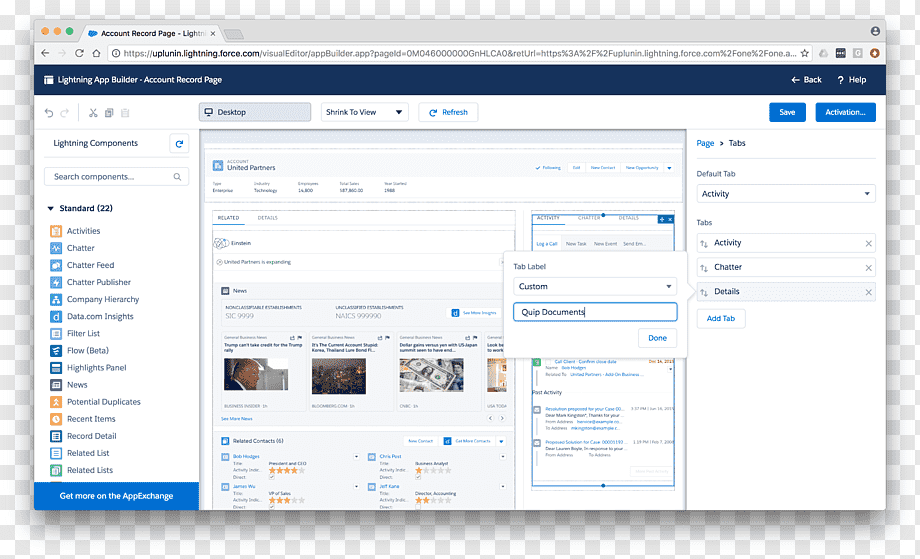Image resolution: width=920 pixels, height=559 pixels.
Task: Select the Company Hierarchy component icon
Action: click(x=56, y=299)
